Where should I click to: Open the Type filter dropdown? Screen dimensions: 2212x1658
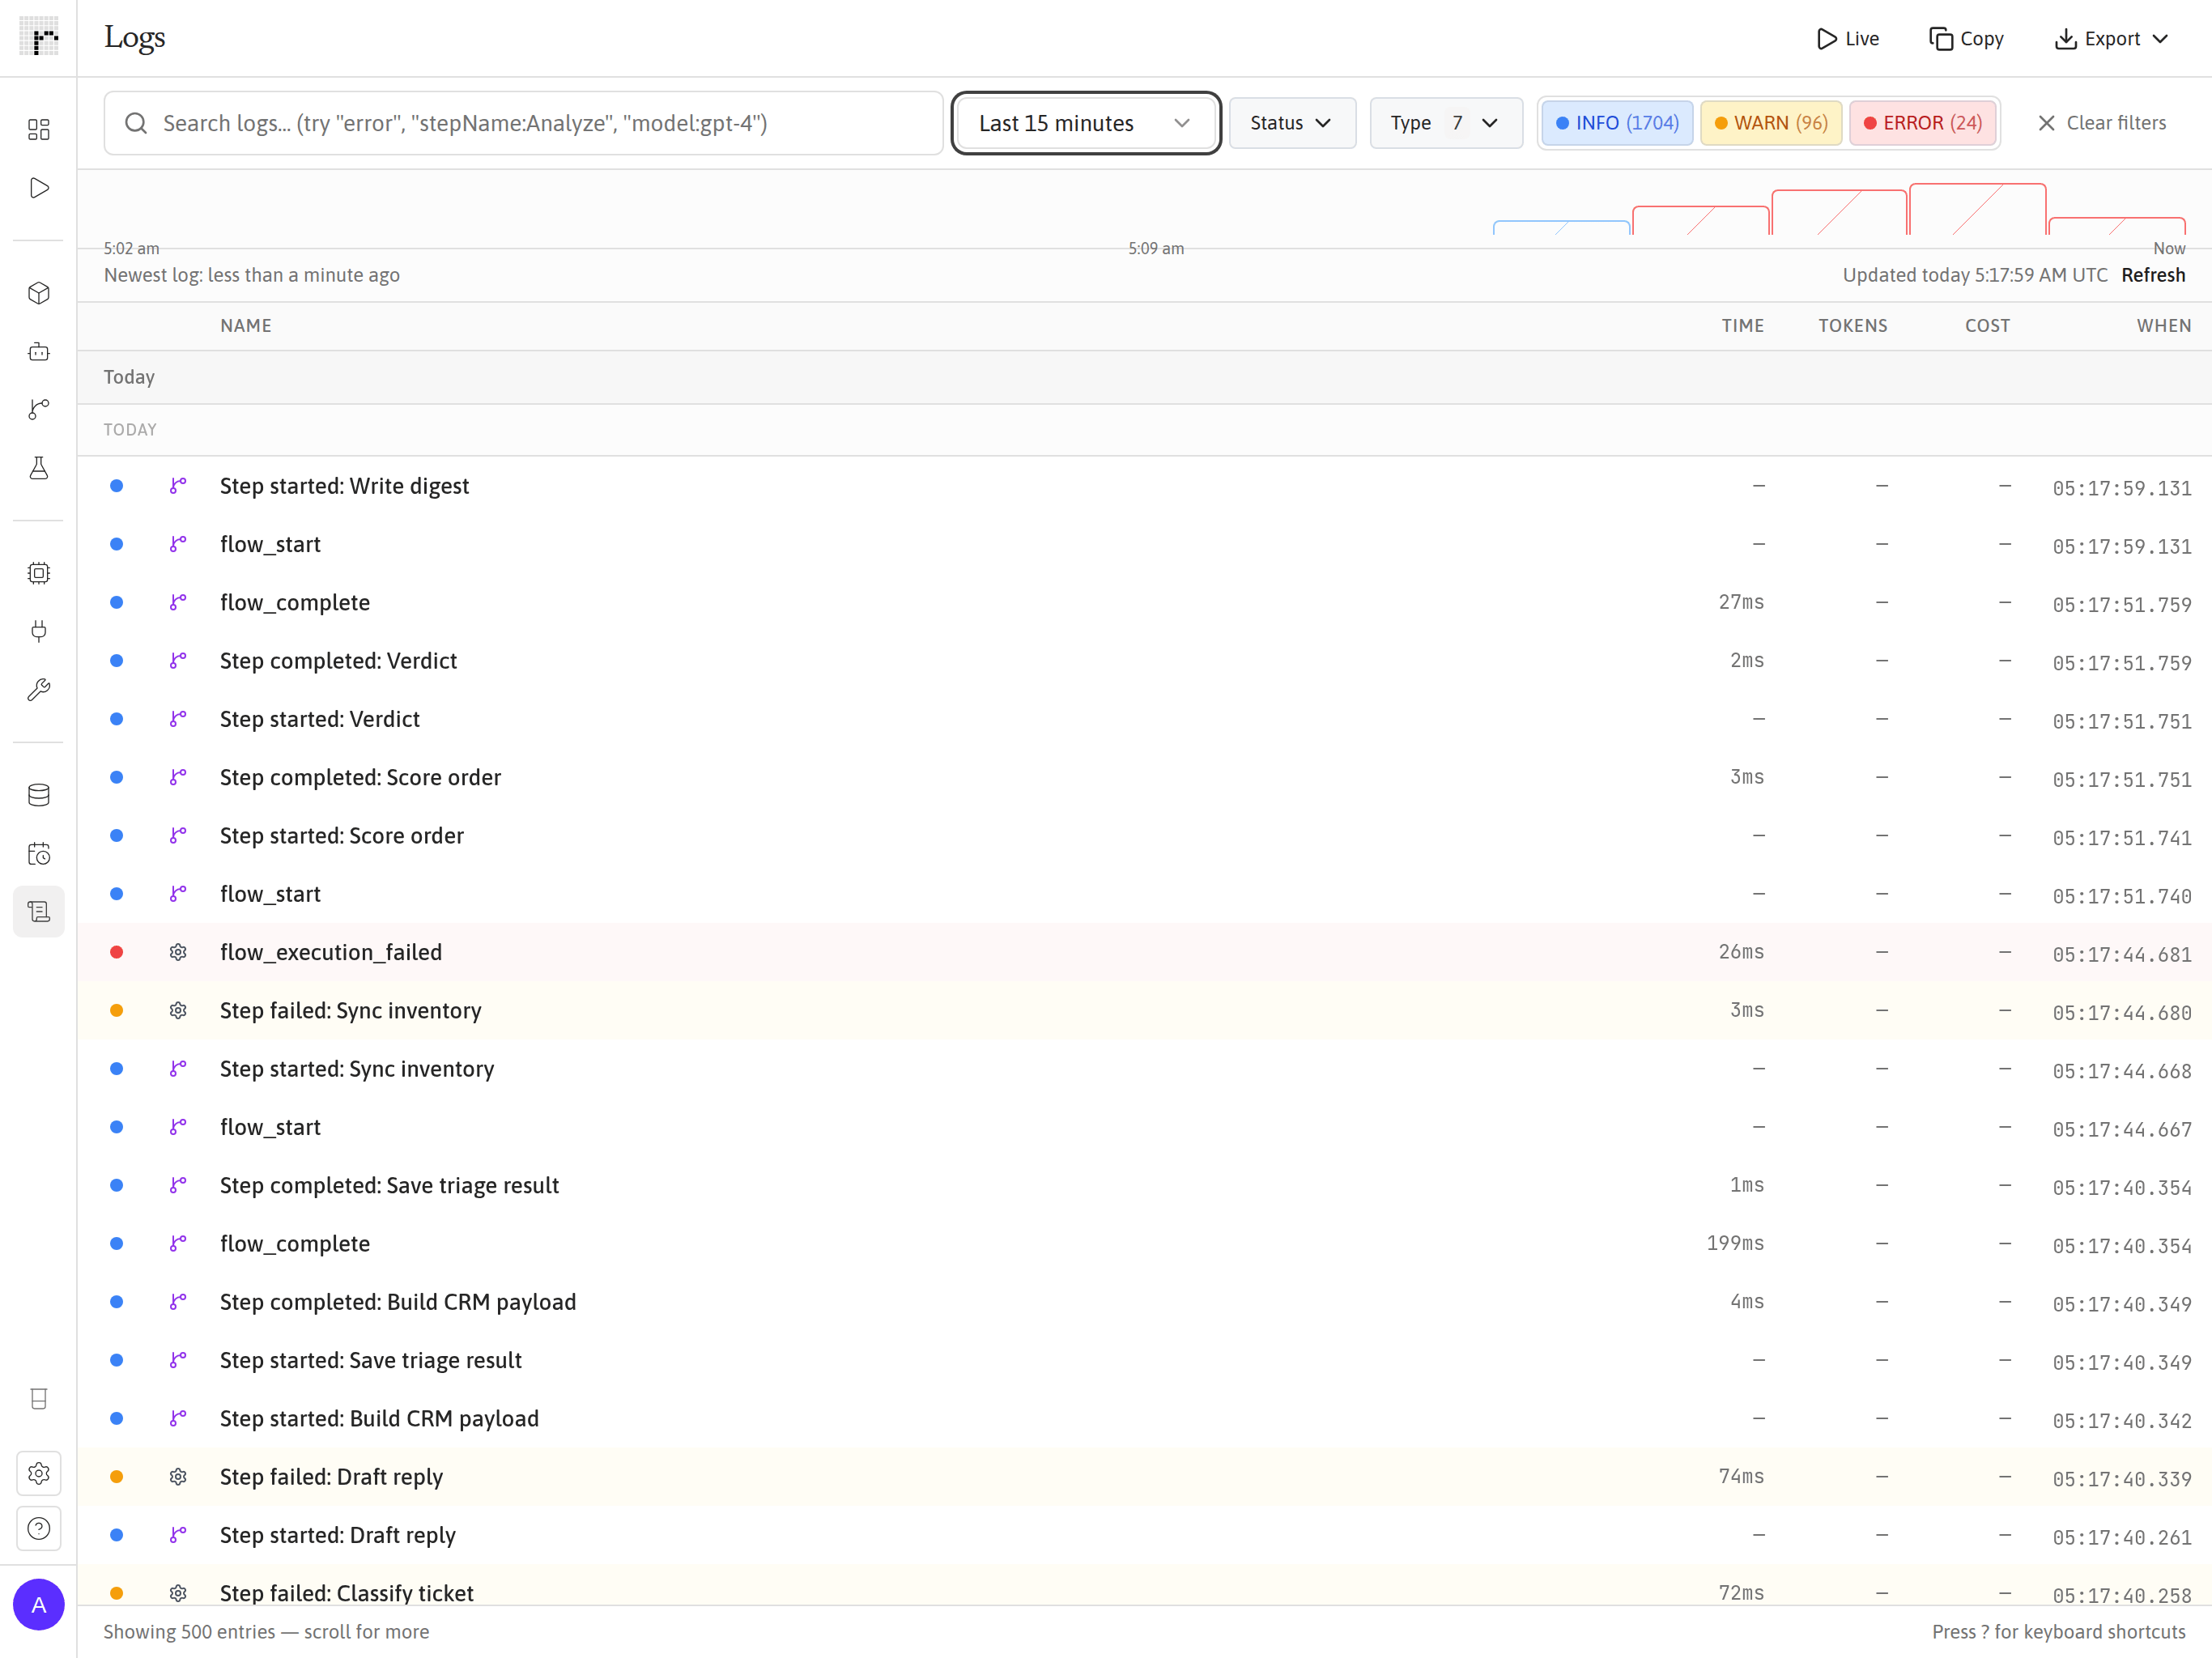tap(1446, 123)
